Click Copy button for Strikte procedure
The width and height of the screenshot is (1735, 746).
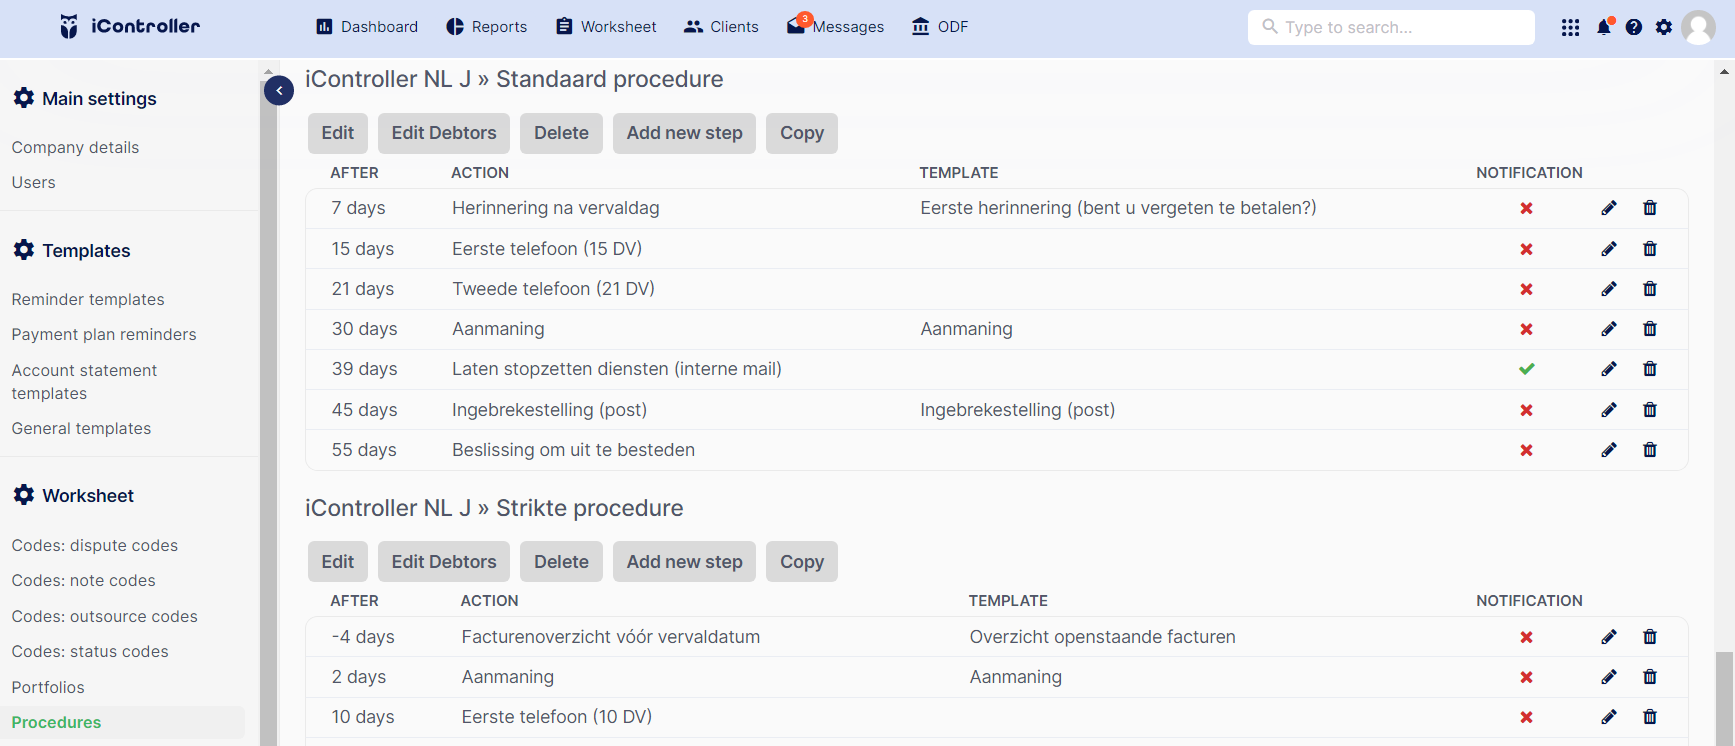click(802, 562)
